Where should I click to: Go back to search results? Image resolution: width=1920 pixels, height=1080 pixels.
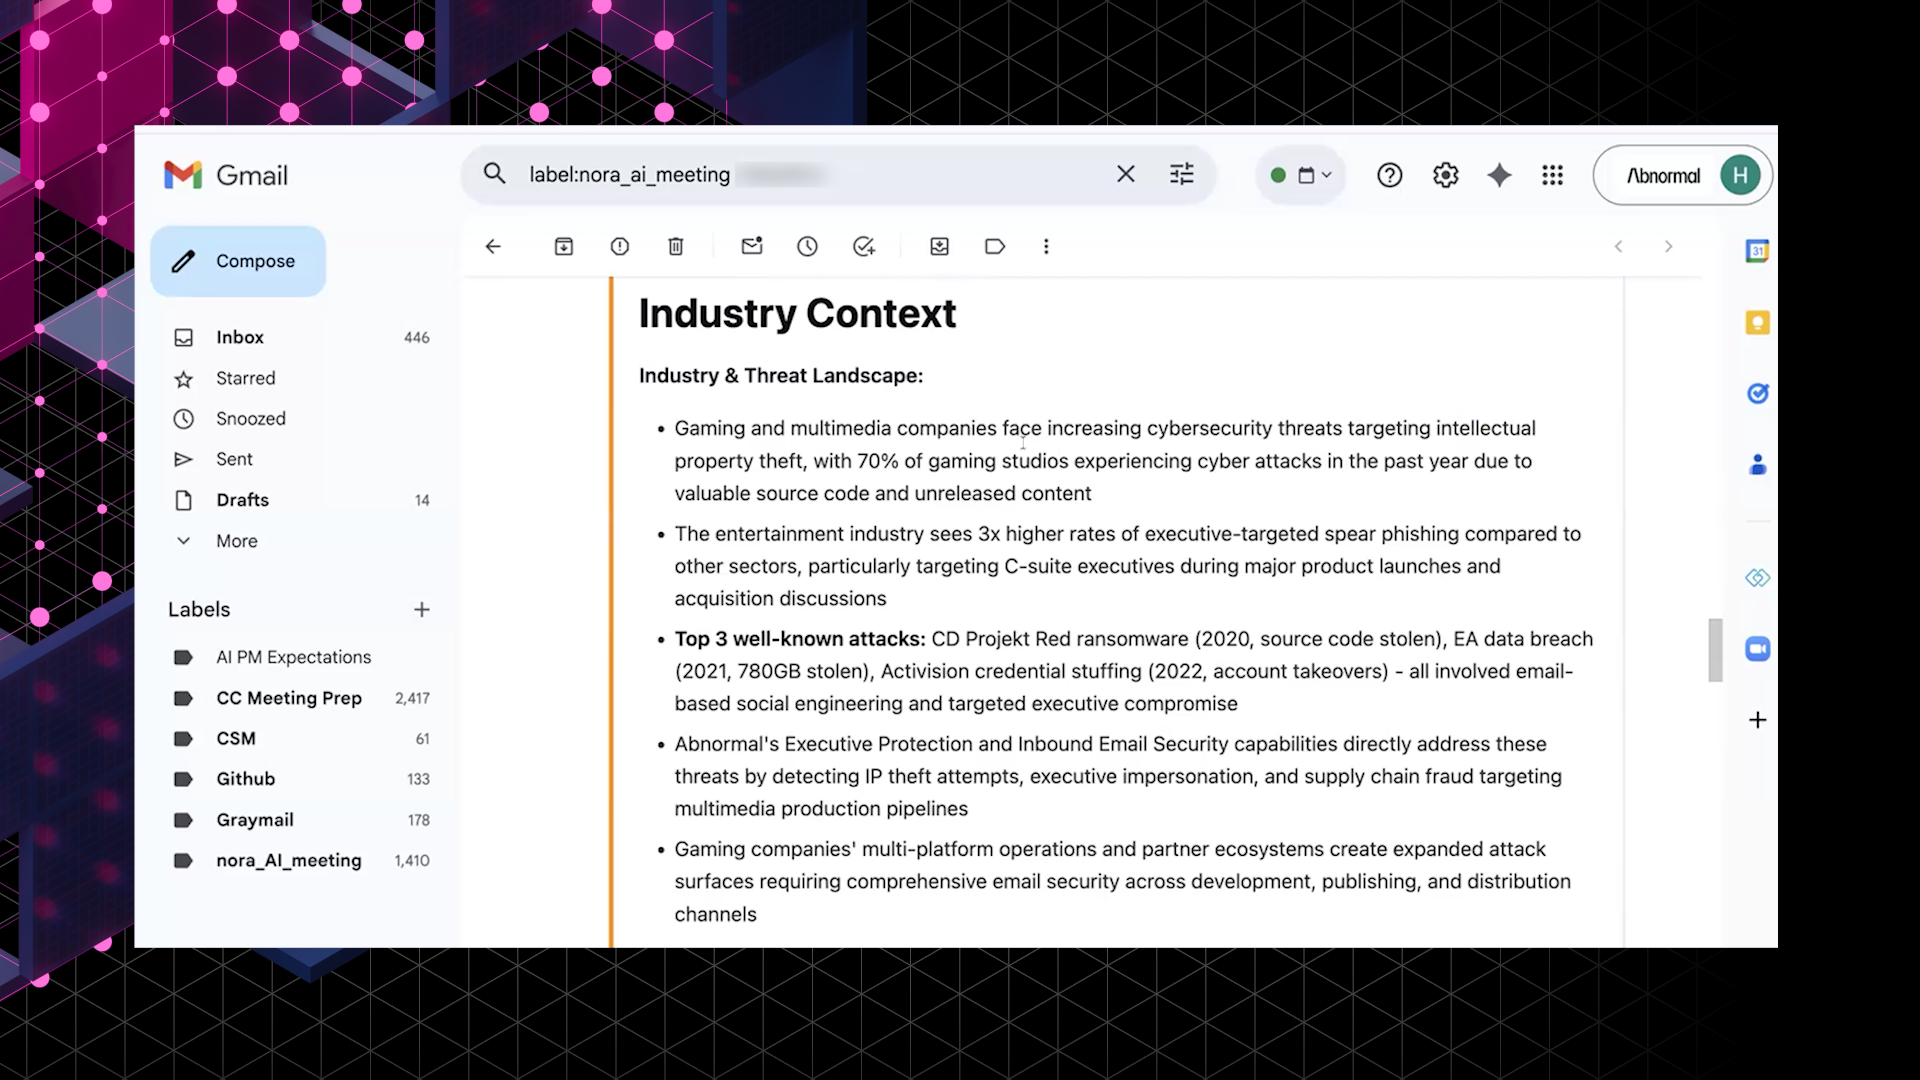493,246
